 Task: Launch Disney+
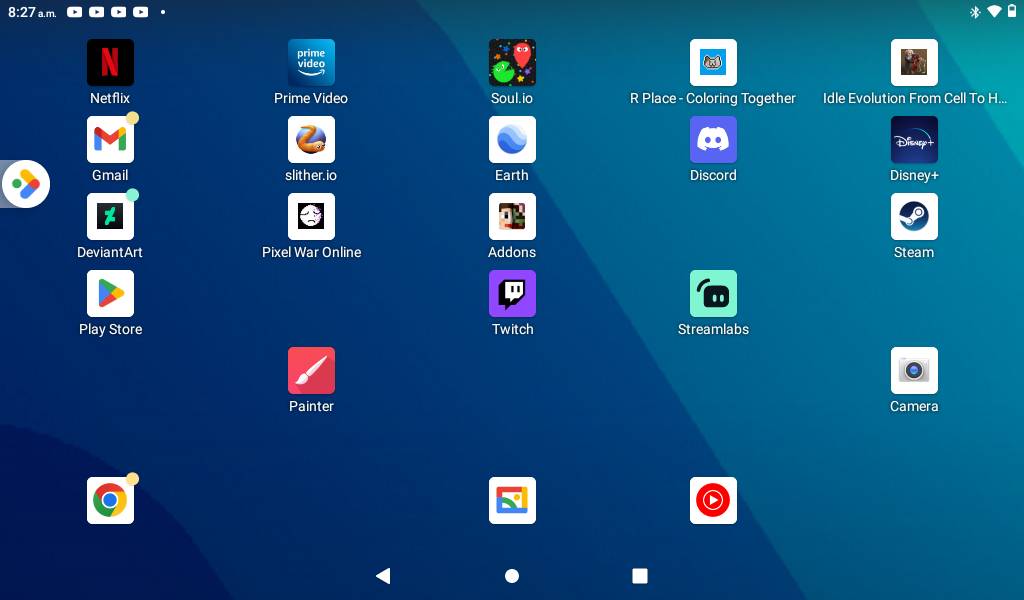point(914,140)
